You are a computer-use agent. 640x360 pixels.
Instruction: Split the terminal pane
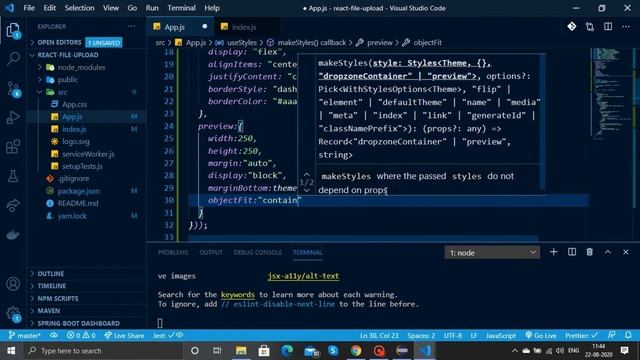[x=572, y=252]
